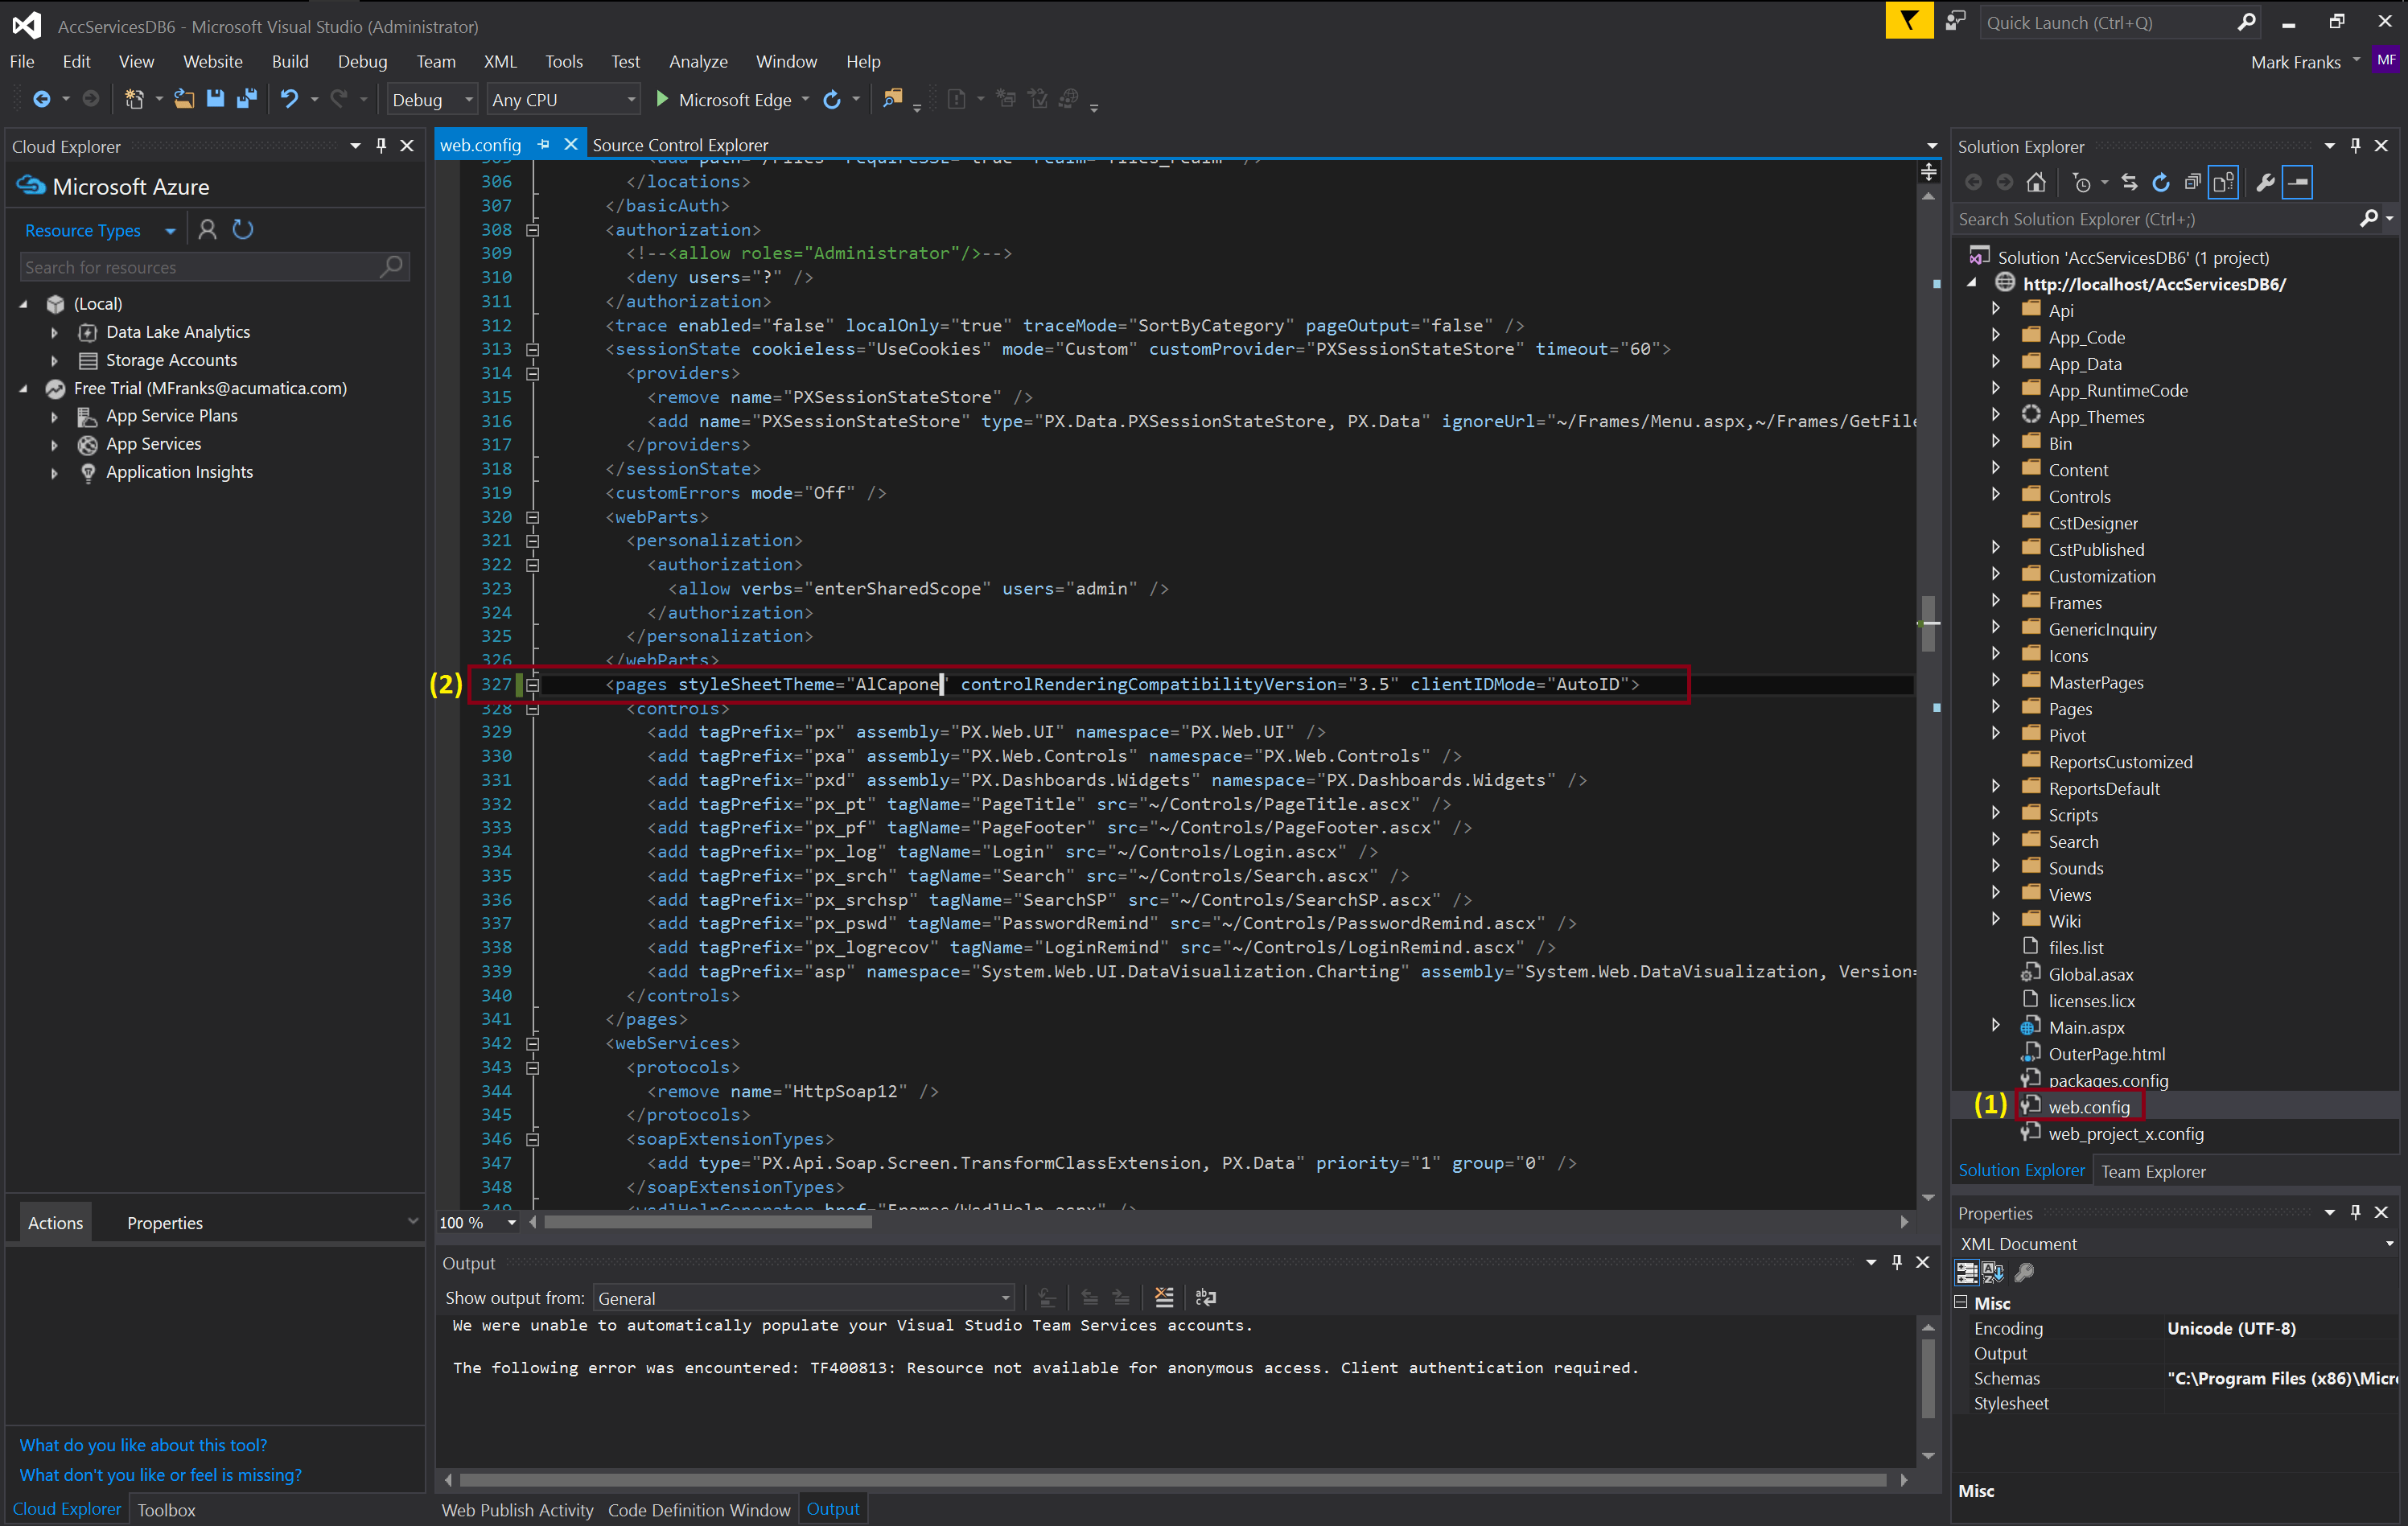Open the Analyze menu
The image size is (2408, 1526).
point(698,62)
